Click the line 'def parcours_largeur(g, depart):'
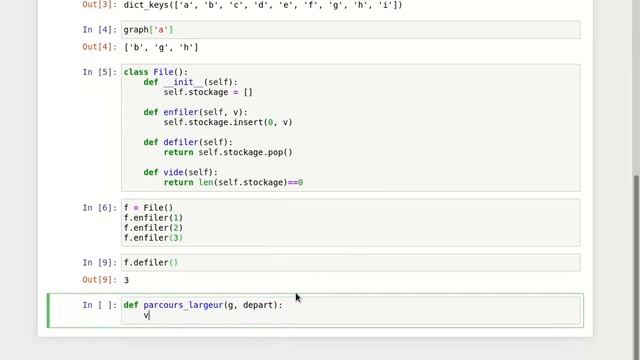The image size is (640, 360). tap(203, 305)
